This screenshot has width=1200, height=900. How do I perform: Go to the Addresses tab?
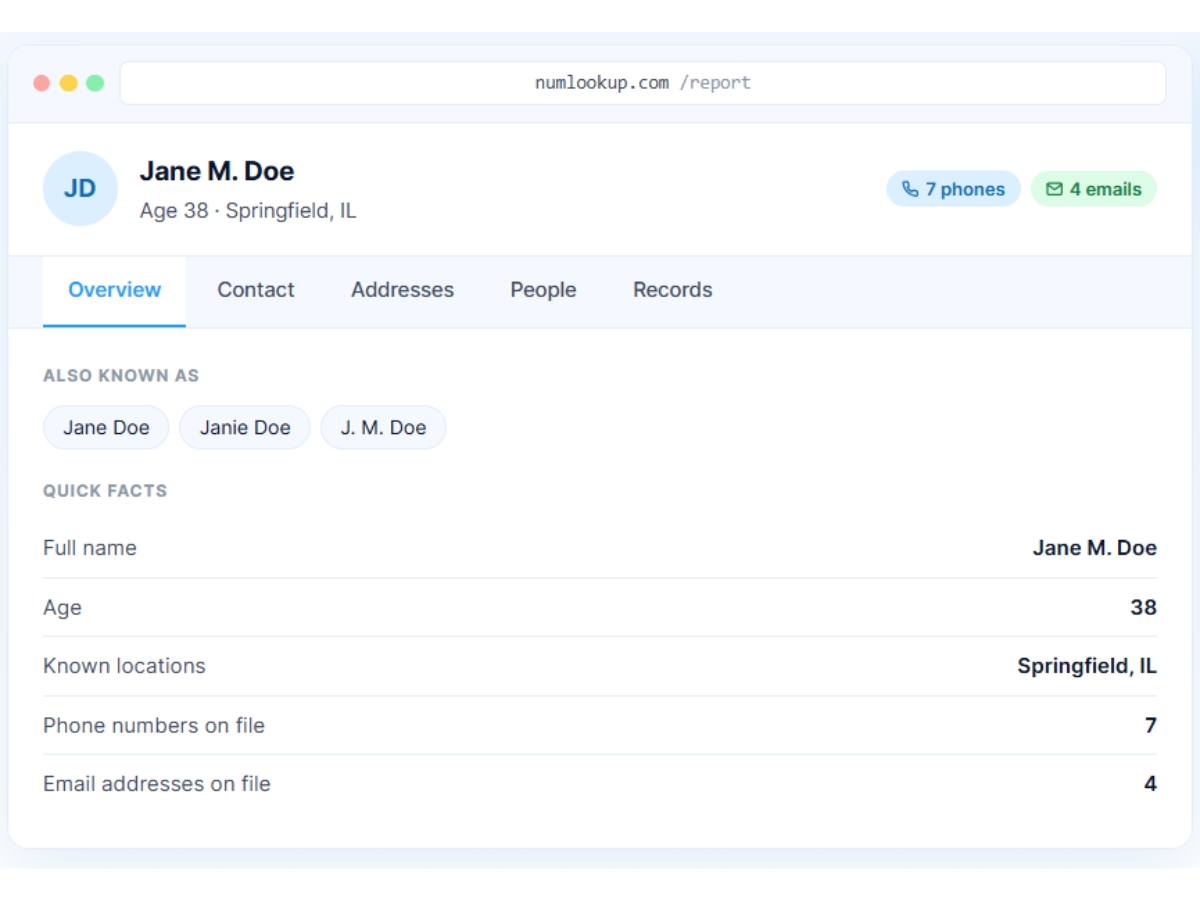402,290
